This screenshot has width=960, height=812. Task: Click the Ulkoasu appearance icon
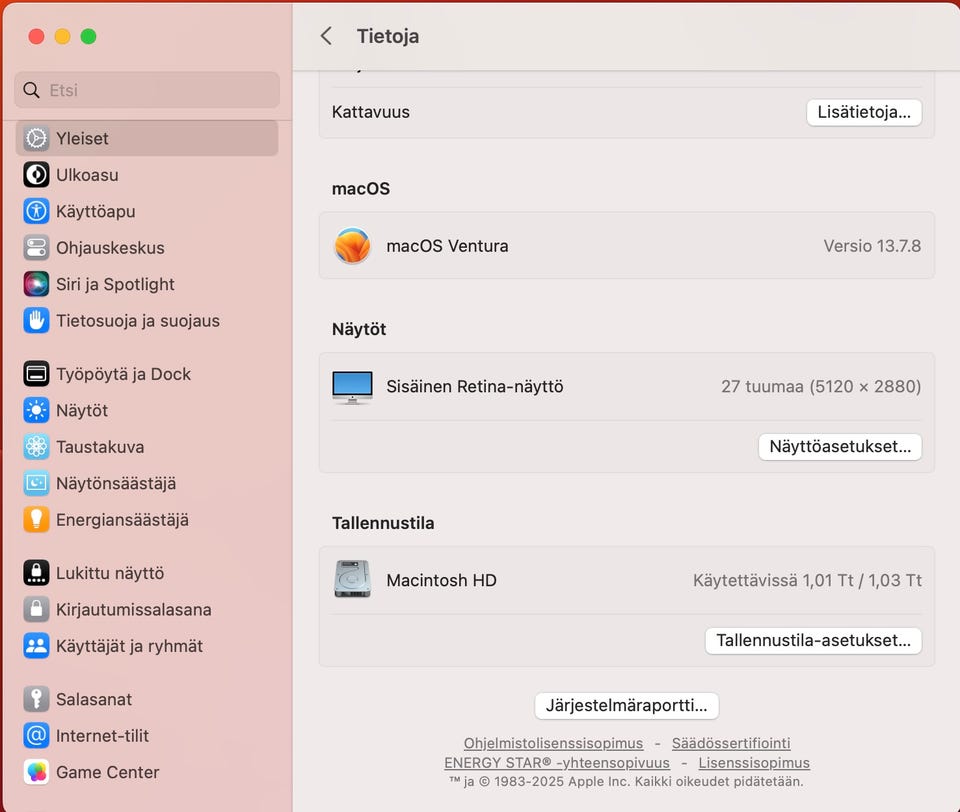[36, 175]
